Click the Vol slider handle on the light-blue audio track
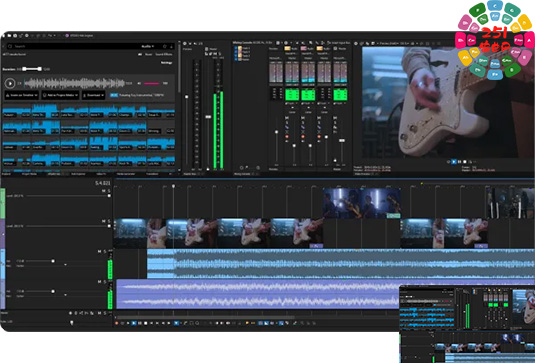 point(53,261)
